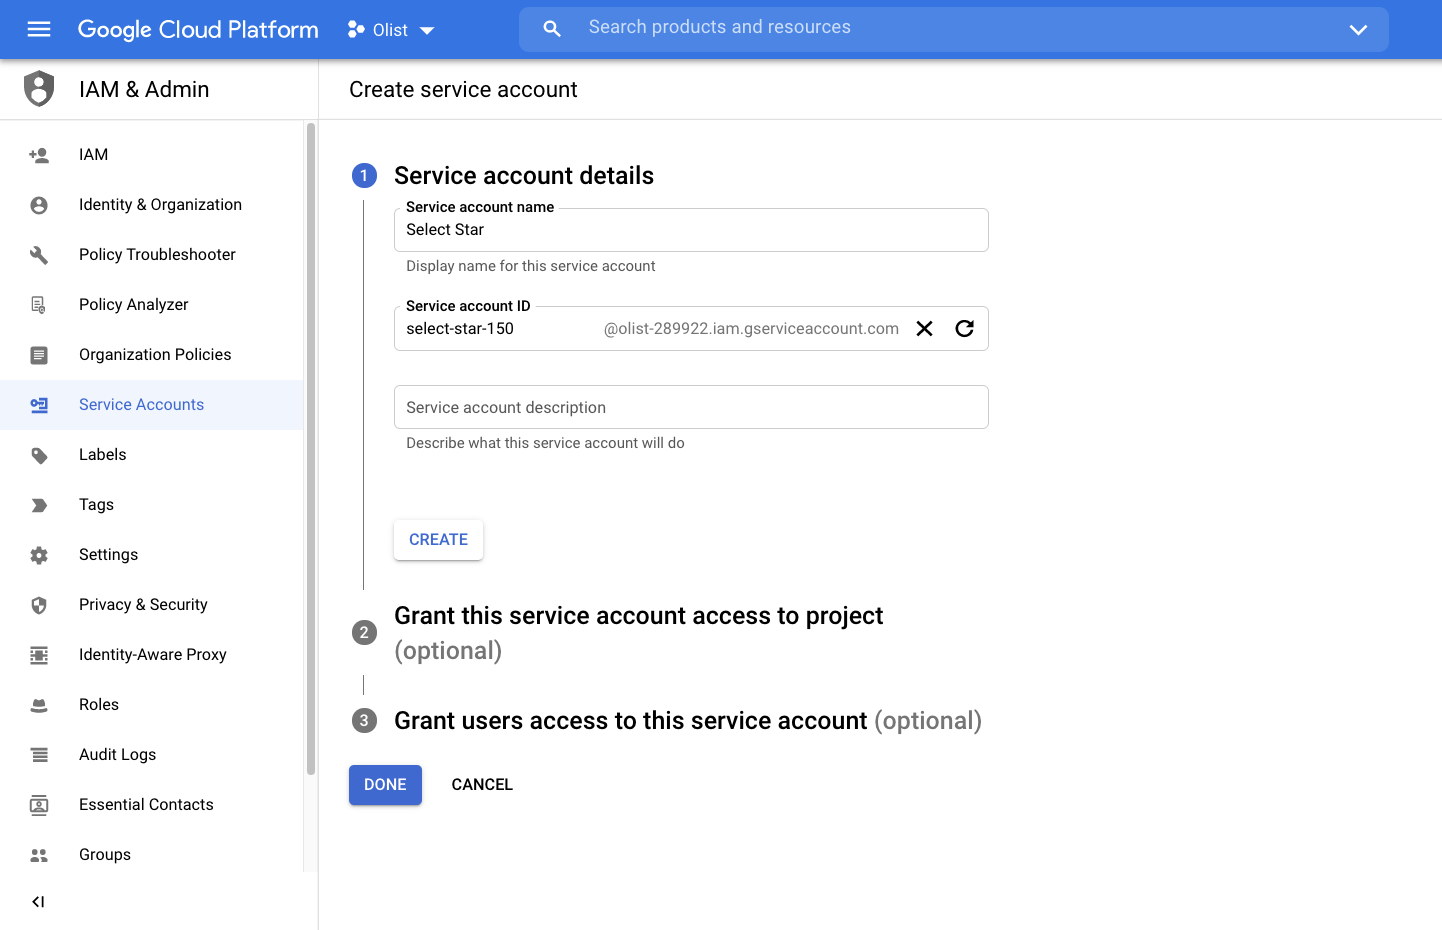Open Identity-Aware Proxy page
1442x930 pixels.
coord(151,655)
